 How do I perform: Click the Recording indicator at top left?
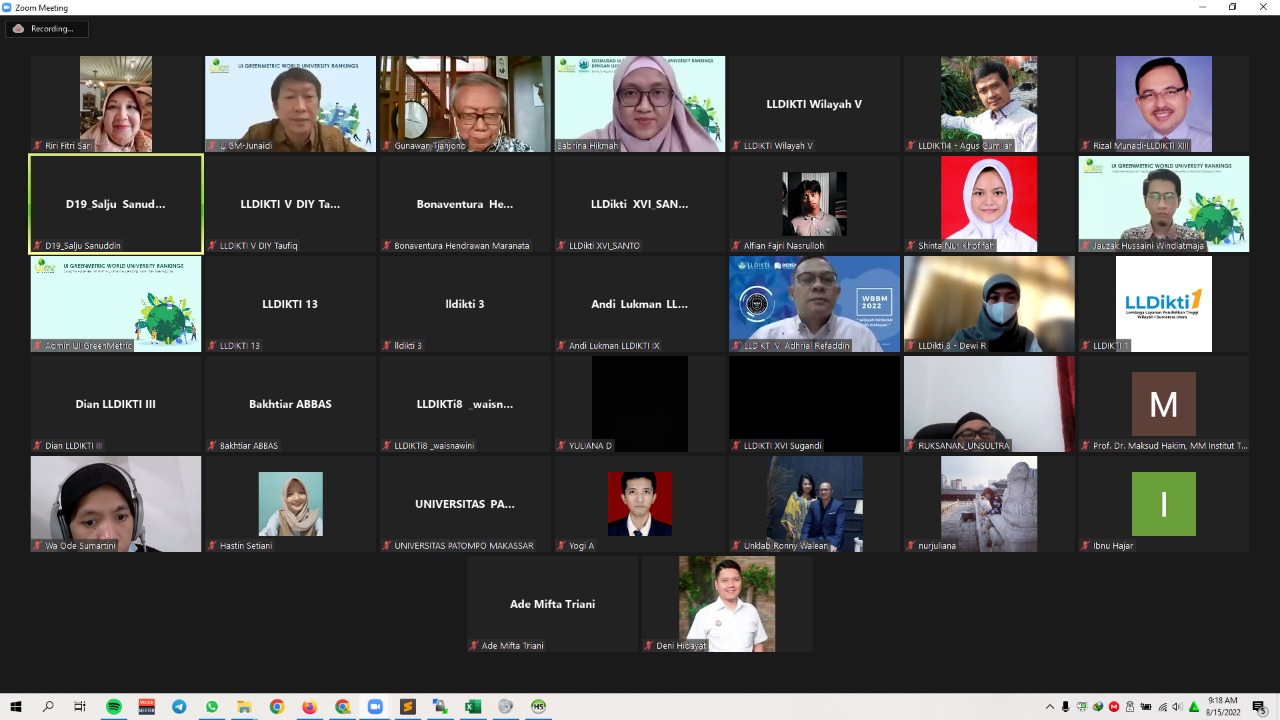pyautogui.click(x=45, y=29)
